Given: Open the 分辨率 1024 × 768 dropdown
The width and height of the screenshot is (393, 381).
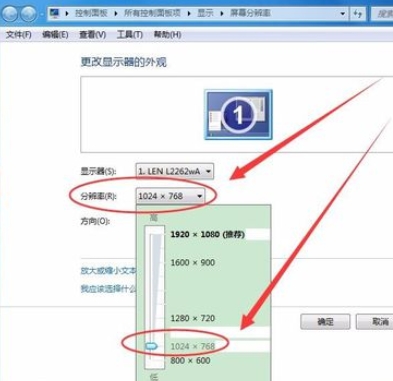Looking at the screenshot, I should (170, 196).
